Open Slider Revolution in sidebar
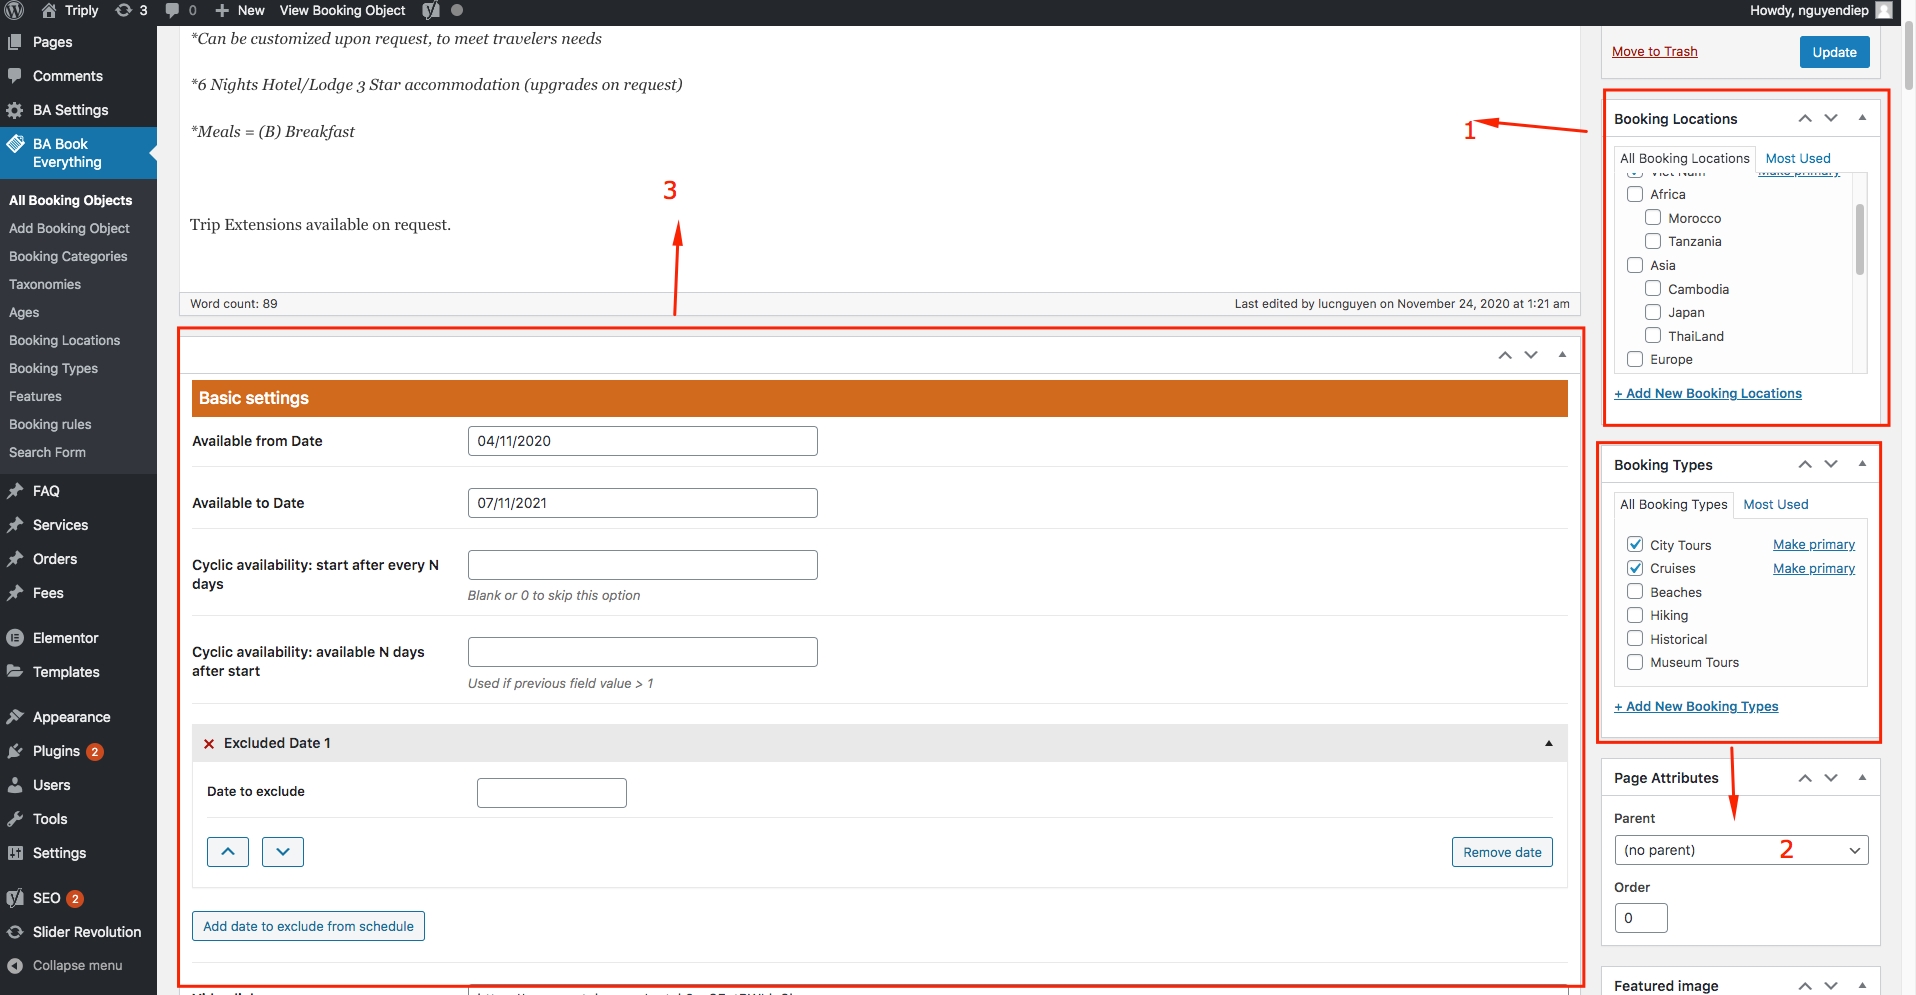 click(x=86, y=932)
